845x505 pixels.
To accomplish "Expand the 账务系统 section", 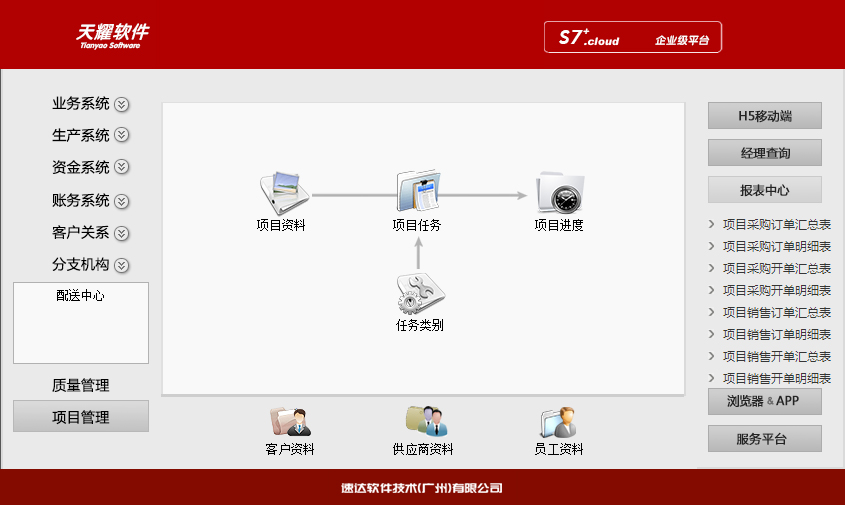I will [x=122, y=201].
